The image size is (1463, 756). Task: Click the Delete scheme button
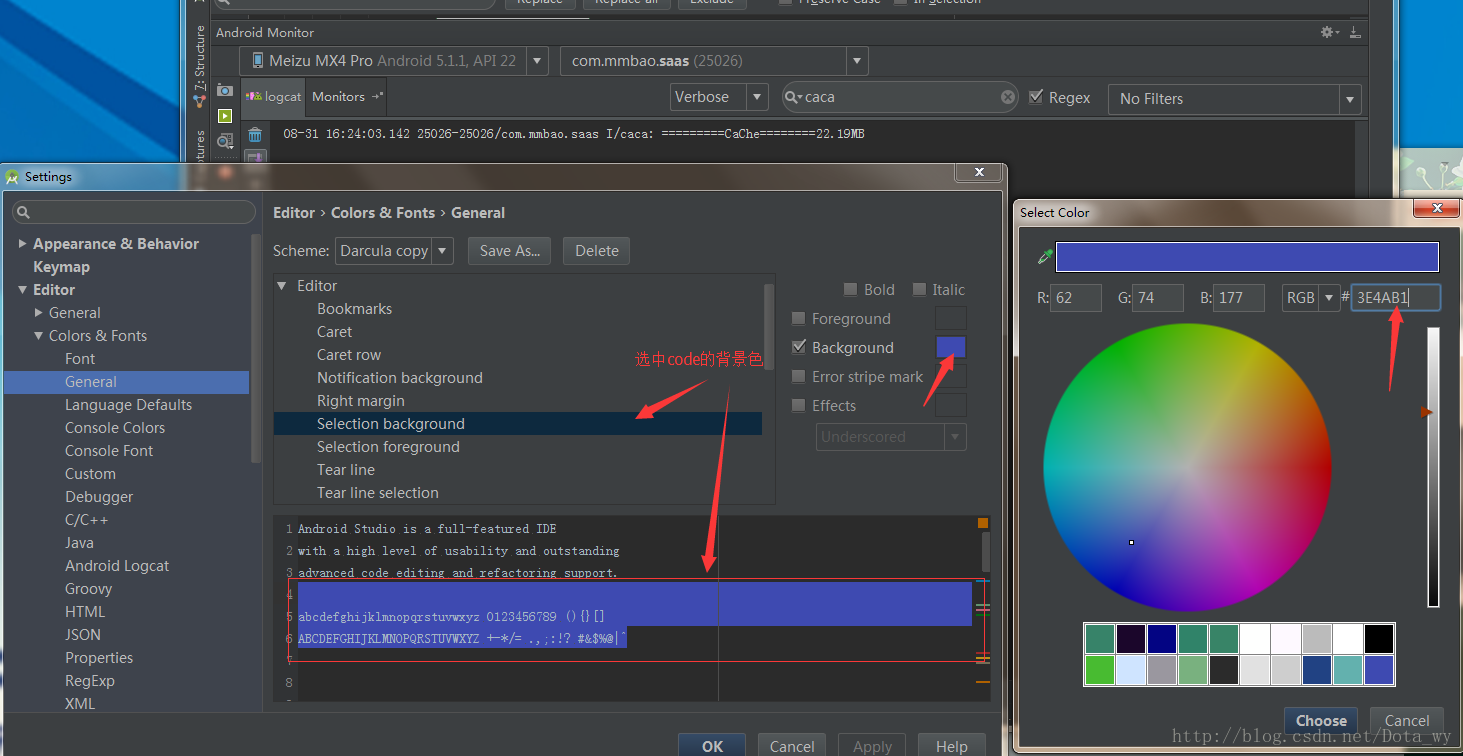point(597,251)
